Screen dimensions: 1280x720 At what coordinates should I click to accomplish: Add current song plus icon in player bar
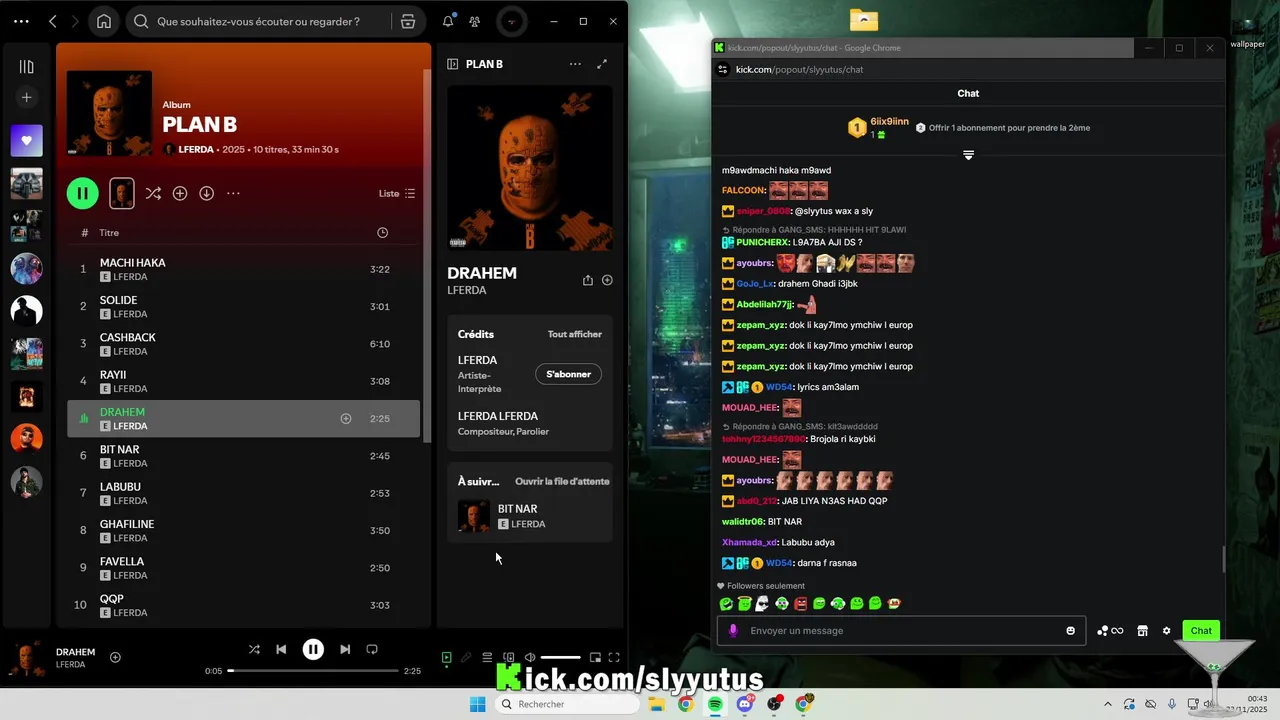pyautogui.click(x=115, y=657)
